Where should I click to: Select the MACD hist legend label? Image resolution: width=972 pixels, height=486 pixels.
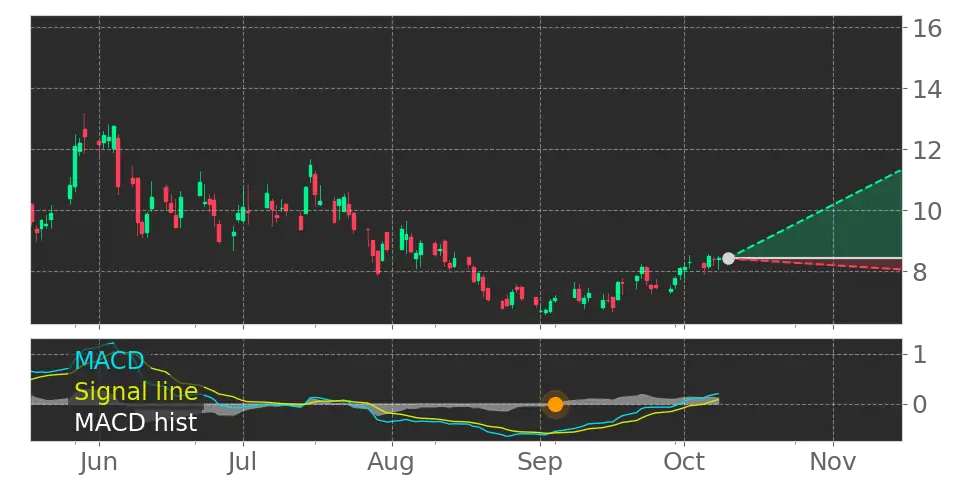136,422
